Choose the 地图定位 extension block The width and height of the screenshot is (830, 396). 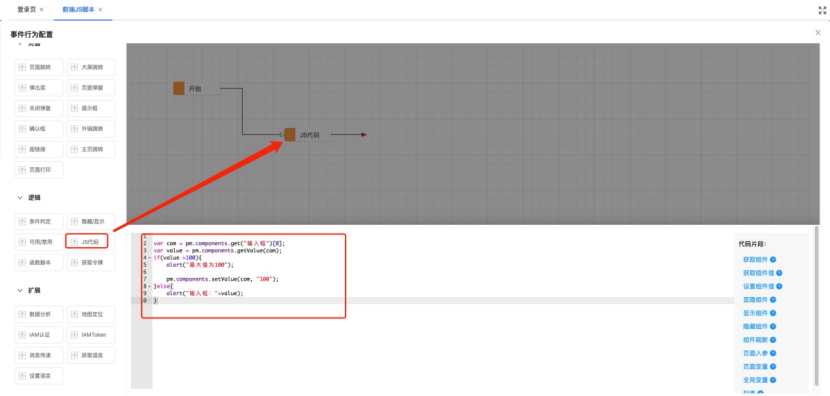[91, 314]
